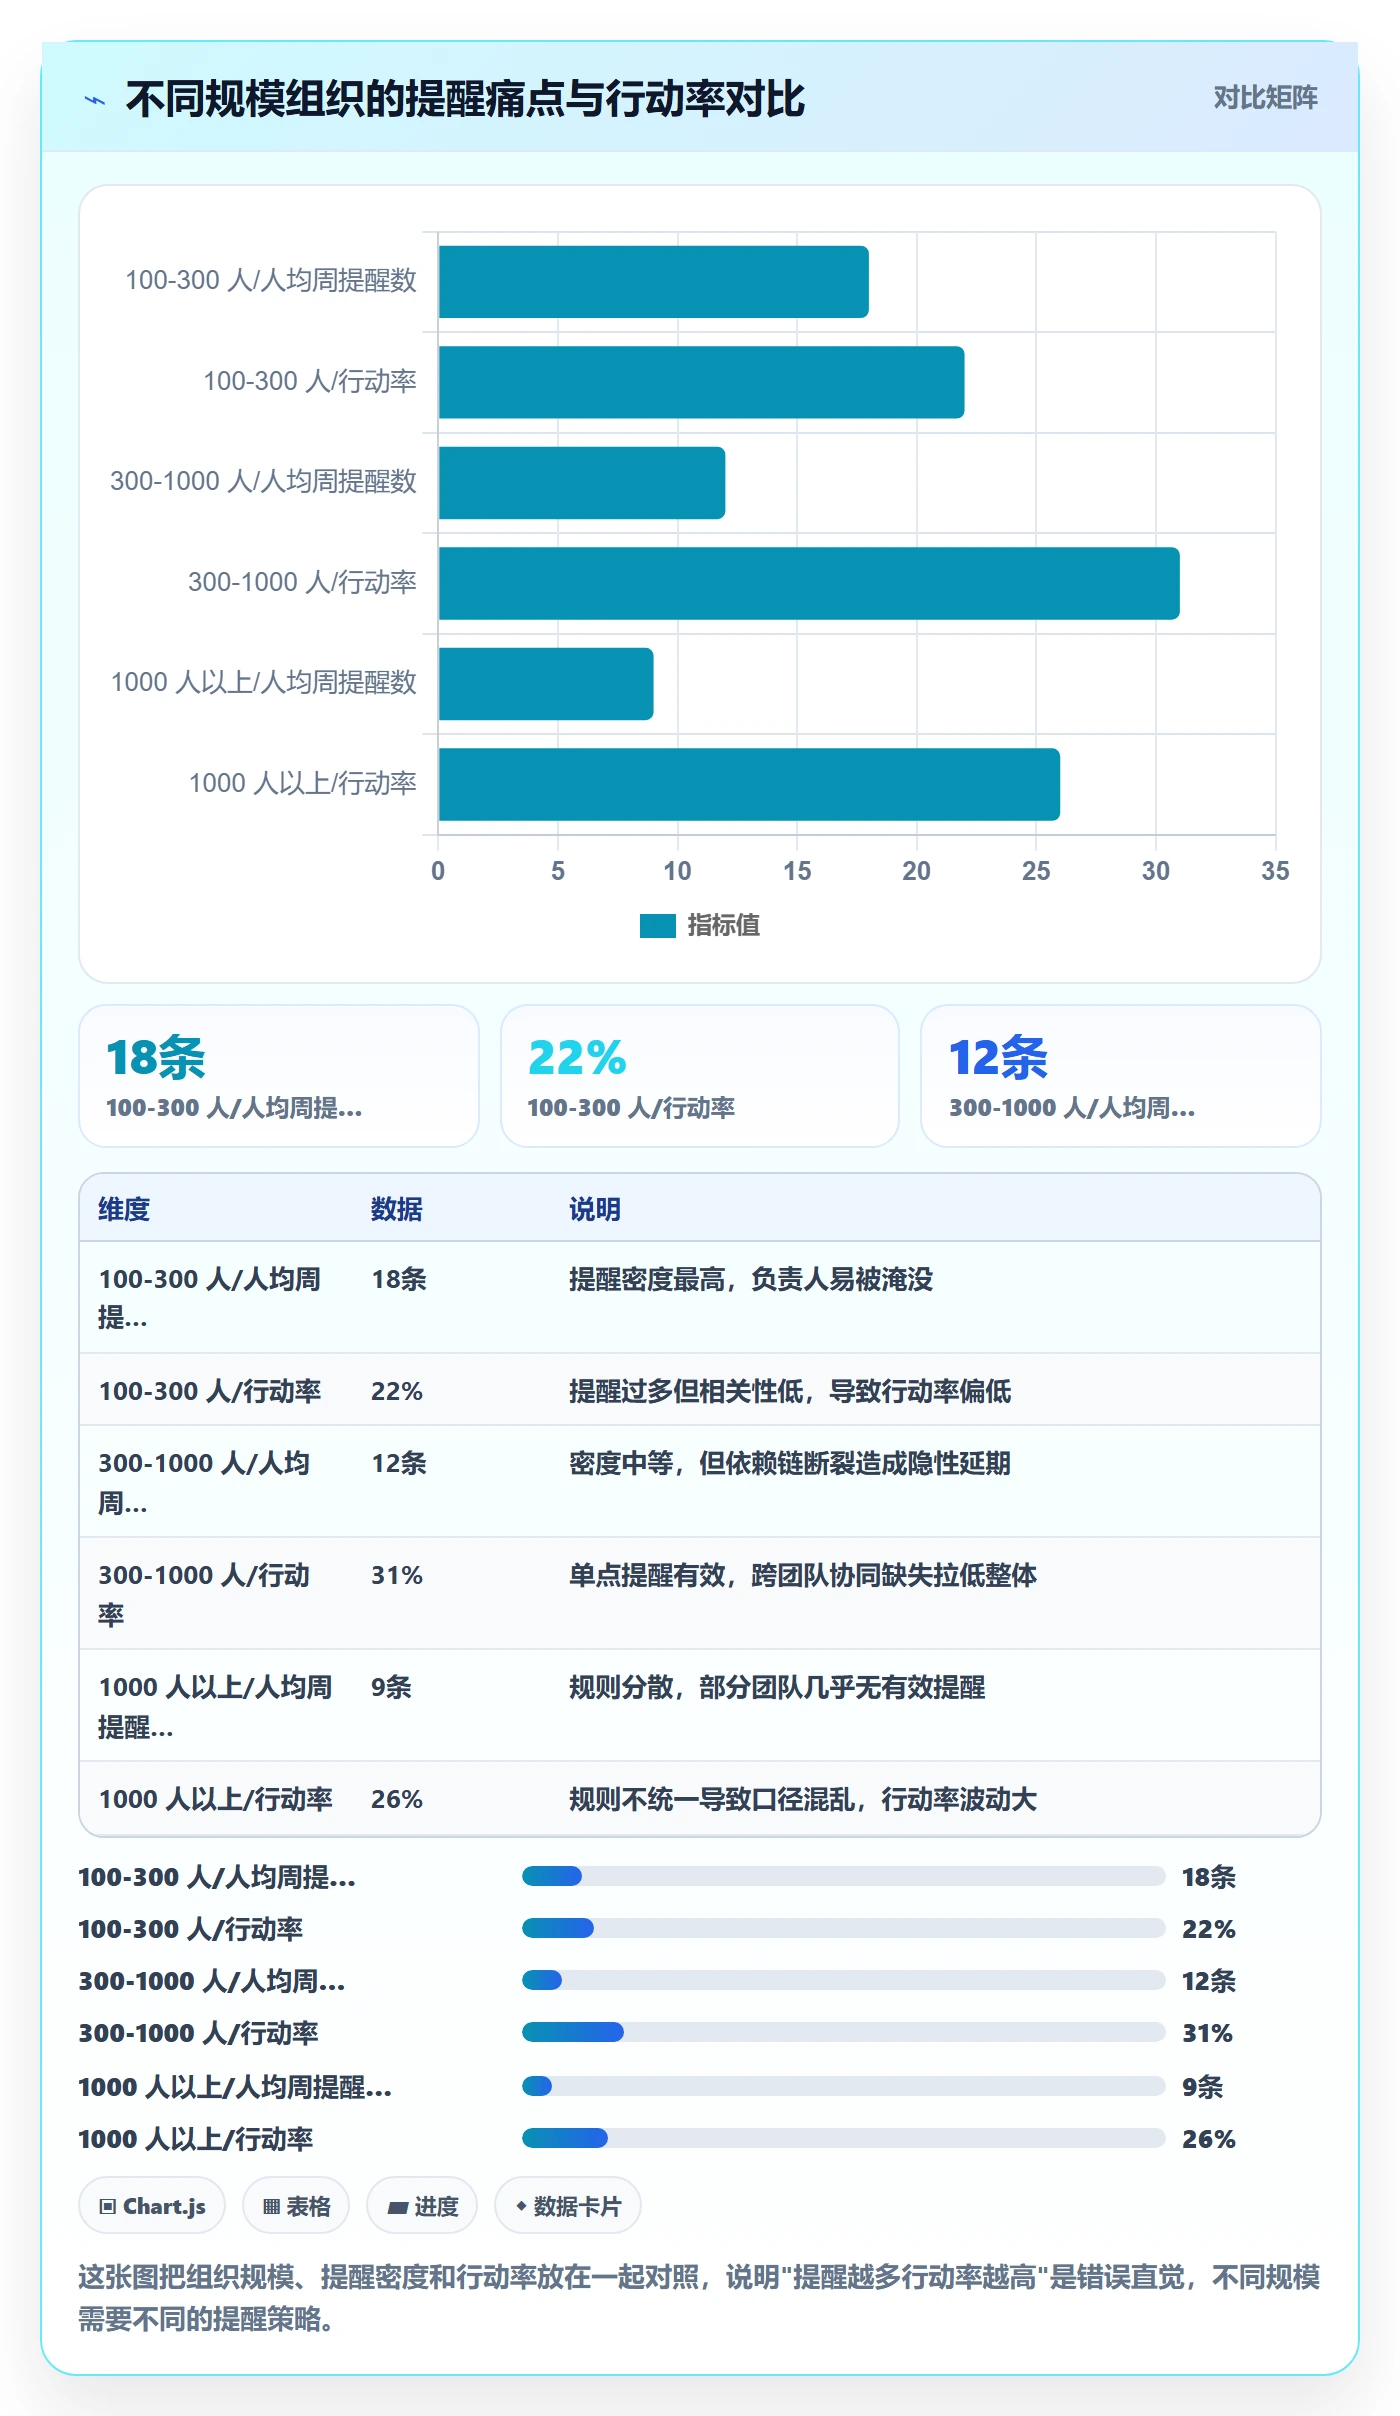Click the 31% value in the table
Viewport: 1400px width, 2416px height.
397,1575
